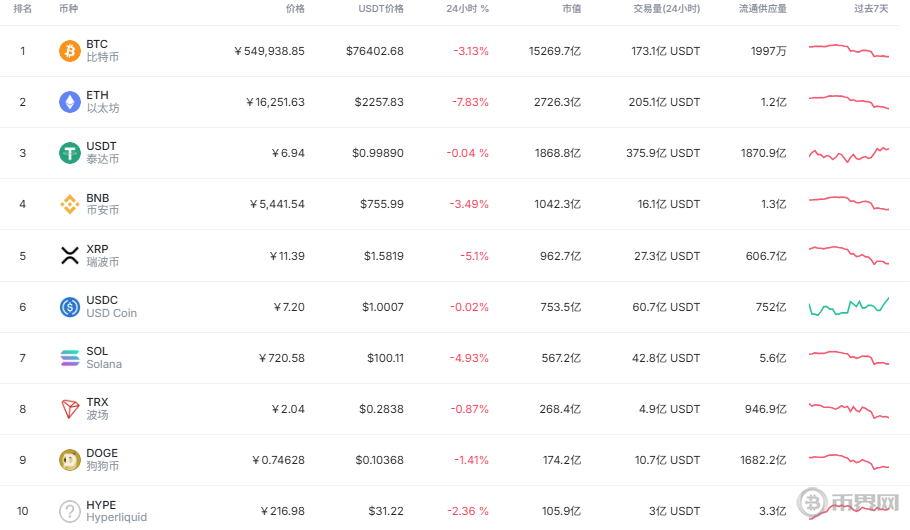Click the Tether USDT coin icon

(70, 153)
